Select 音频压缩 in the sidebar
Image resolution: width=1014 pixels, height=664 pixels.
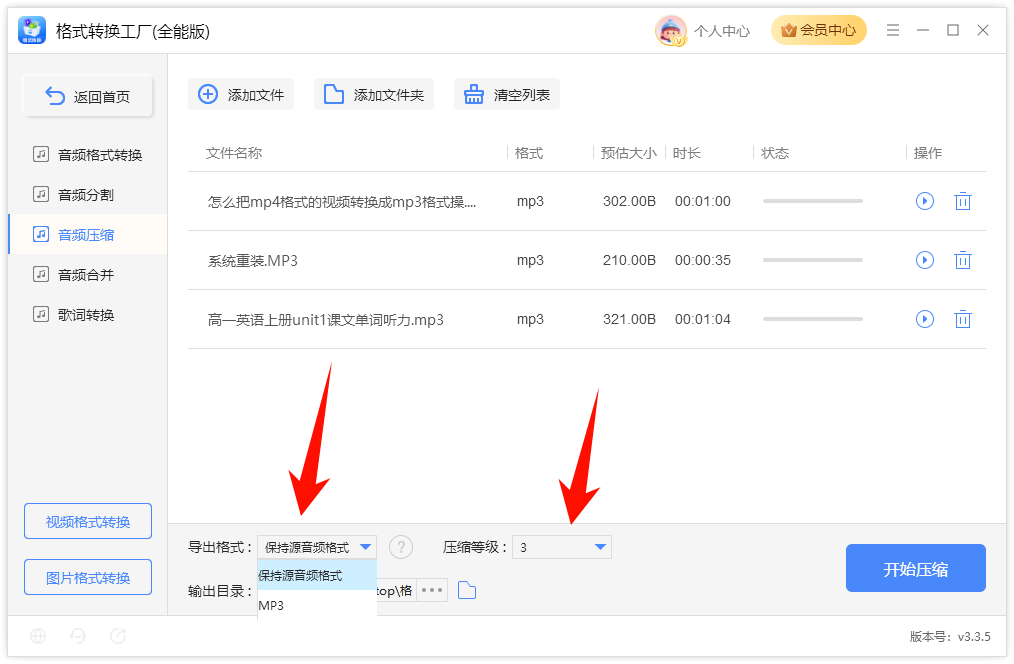pyautogui.click(x=87, y=235)
